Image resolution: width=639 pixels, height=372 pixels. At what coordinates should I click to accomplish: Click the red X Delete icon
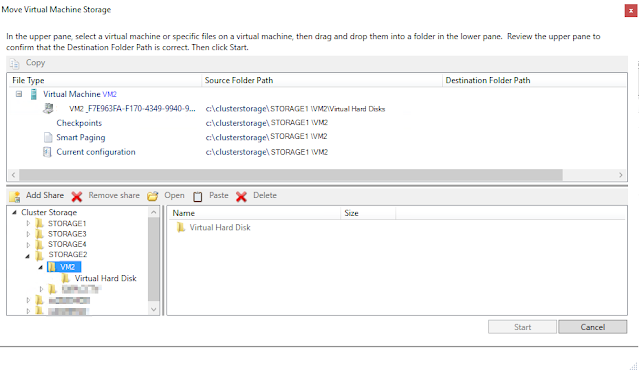[241, 197]
